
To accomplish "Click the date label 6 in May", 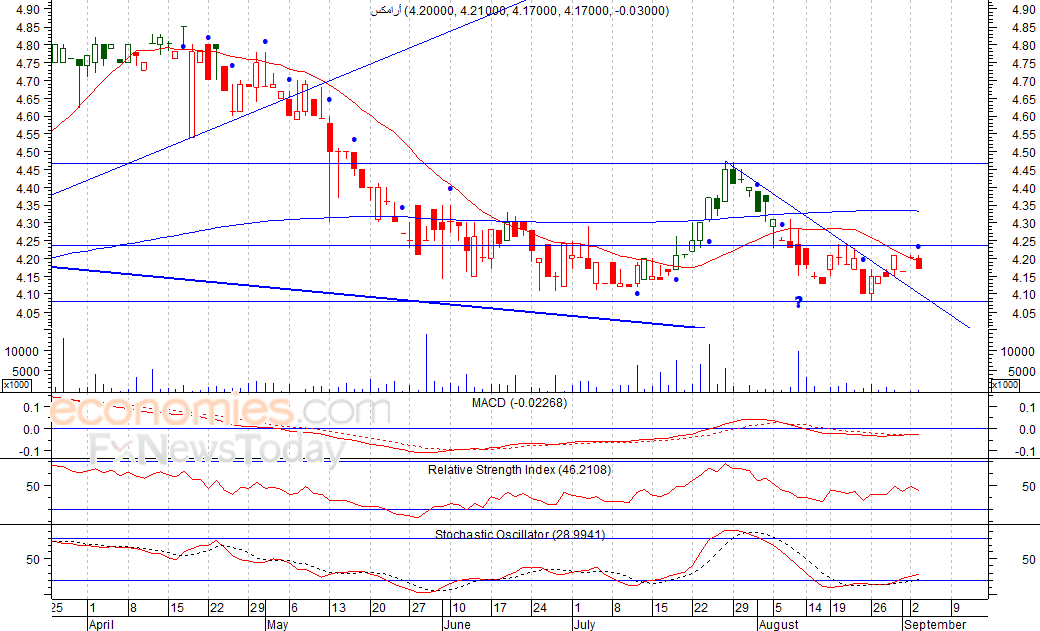I will (294, 608).
